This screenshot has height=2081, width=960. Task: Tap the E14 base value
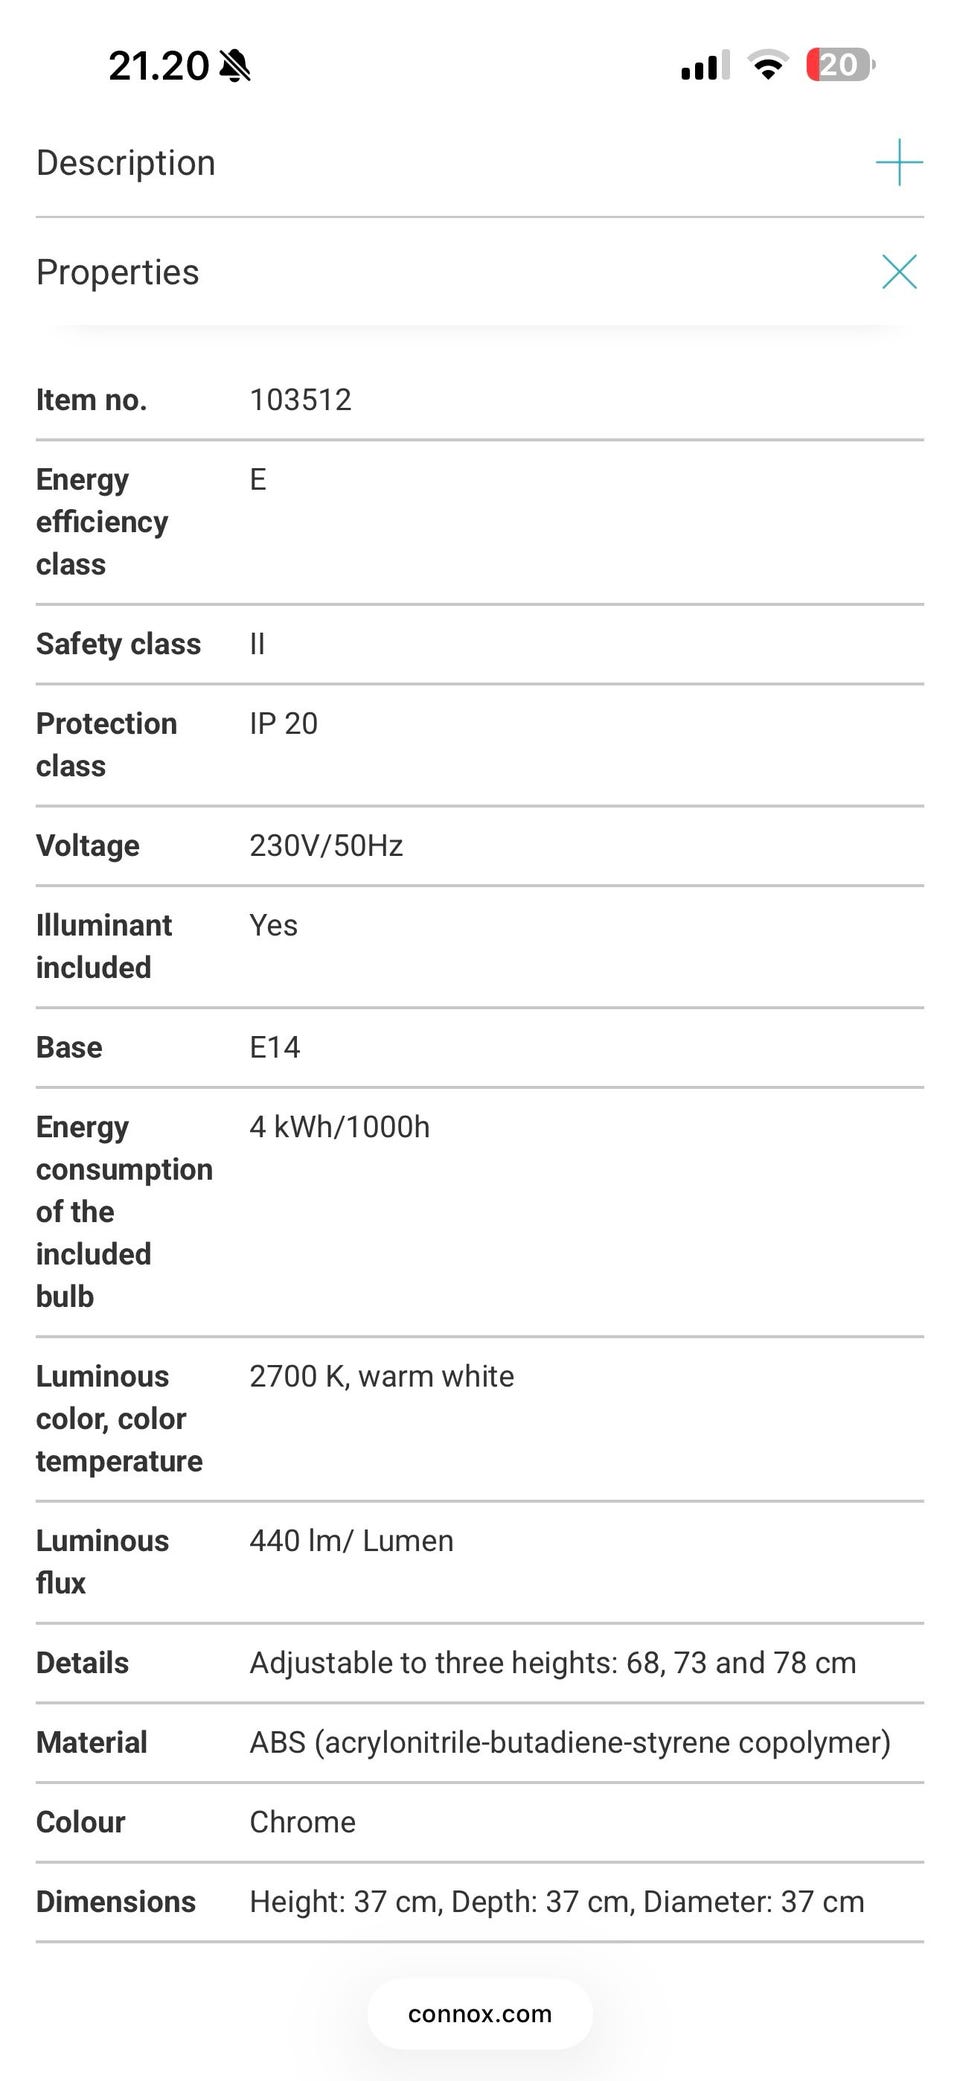point(275,1047)
